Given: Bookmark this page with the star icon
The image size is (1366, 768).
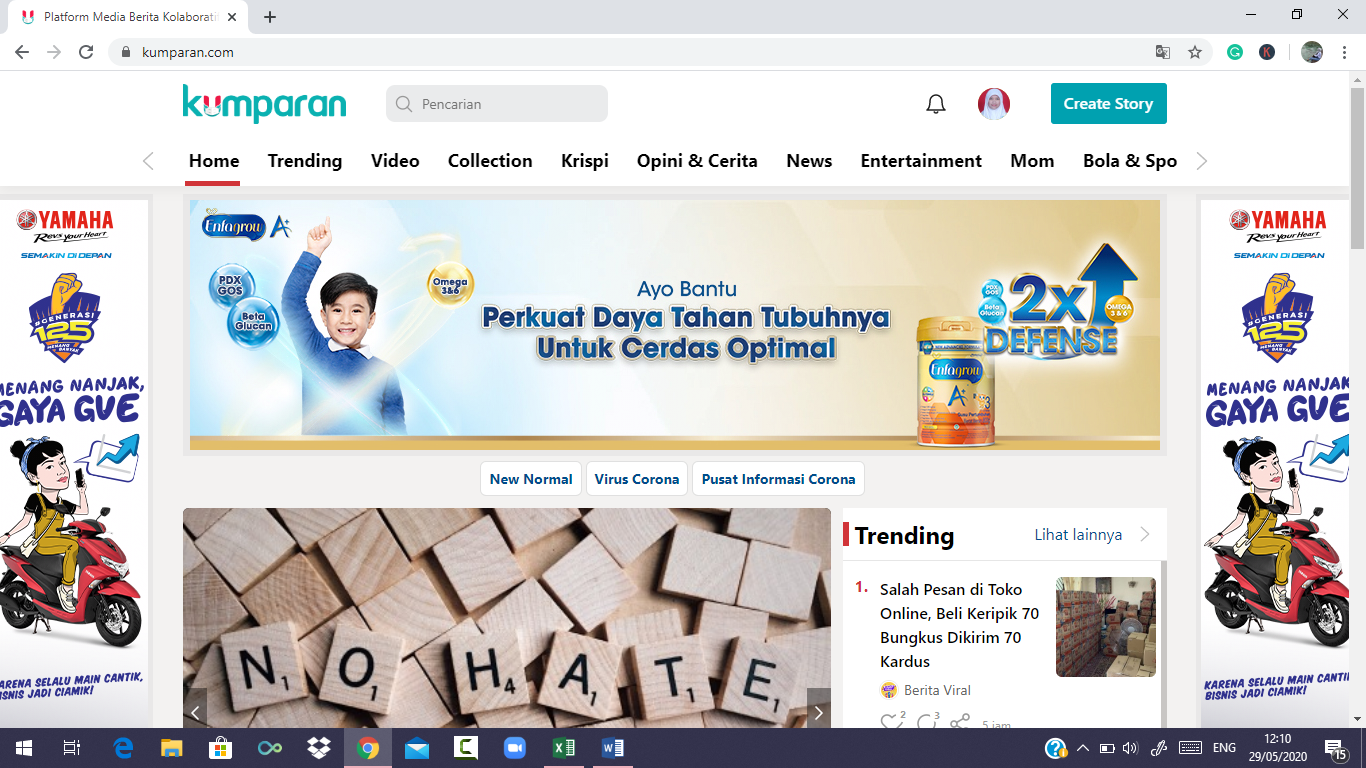Looking at the screenshot, I should 1195,52.
